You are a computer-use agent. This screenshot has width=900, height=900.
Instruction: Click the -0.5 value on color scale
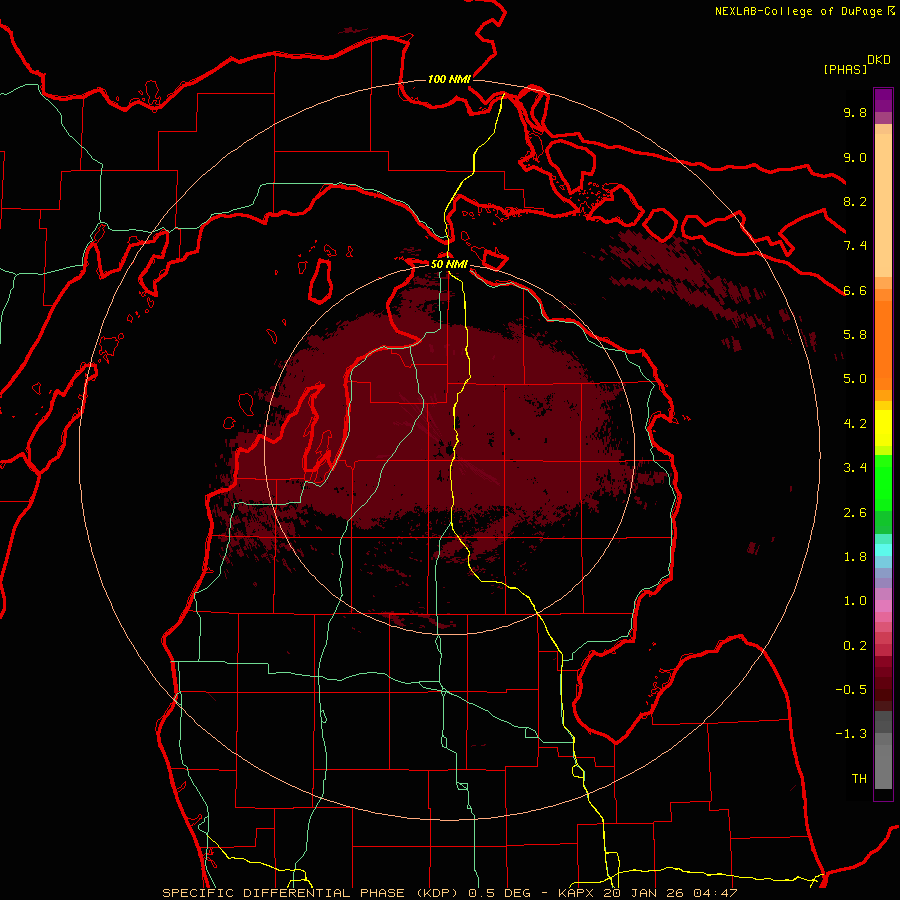[x=851, y=690]
